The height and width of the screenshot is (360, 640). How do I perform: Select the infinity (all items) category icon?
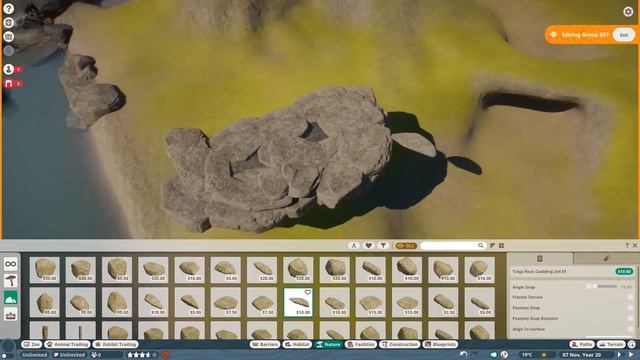click(11, 264)
